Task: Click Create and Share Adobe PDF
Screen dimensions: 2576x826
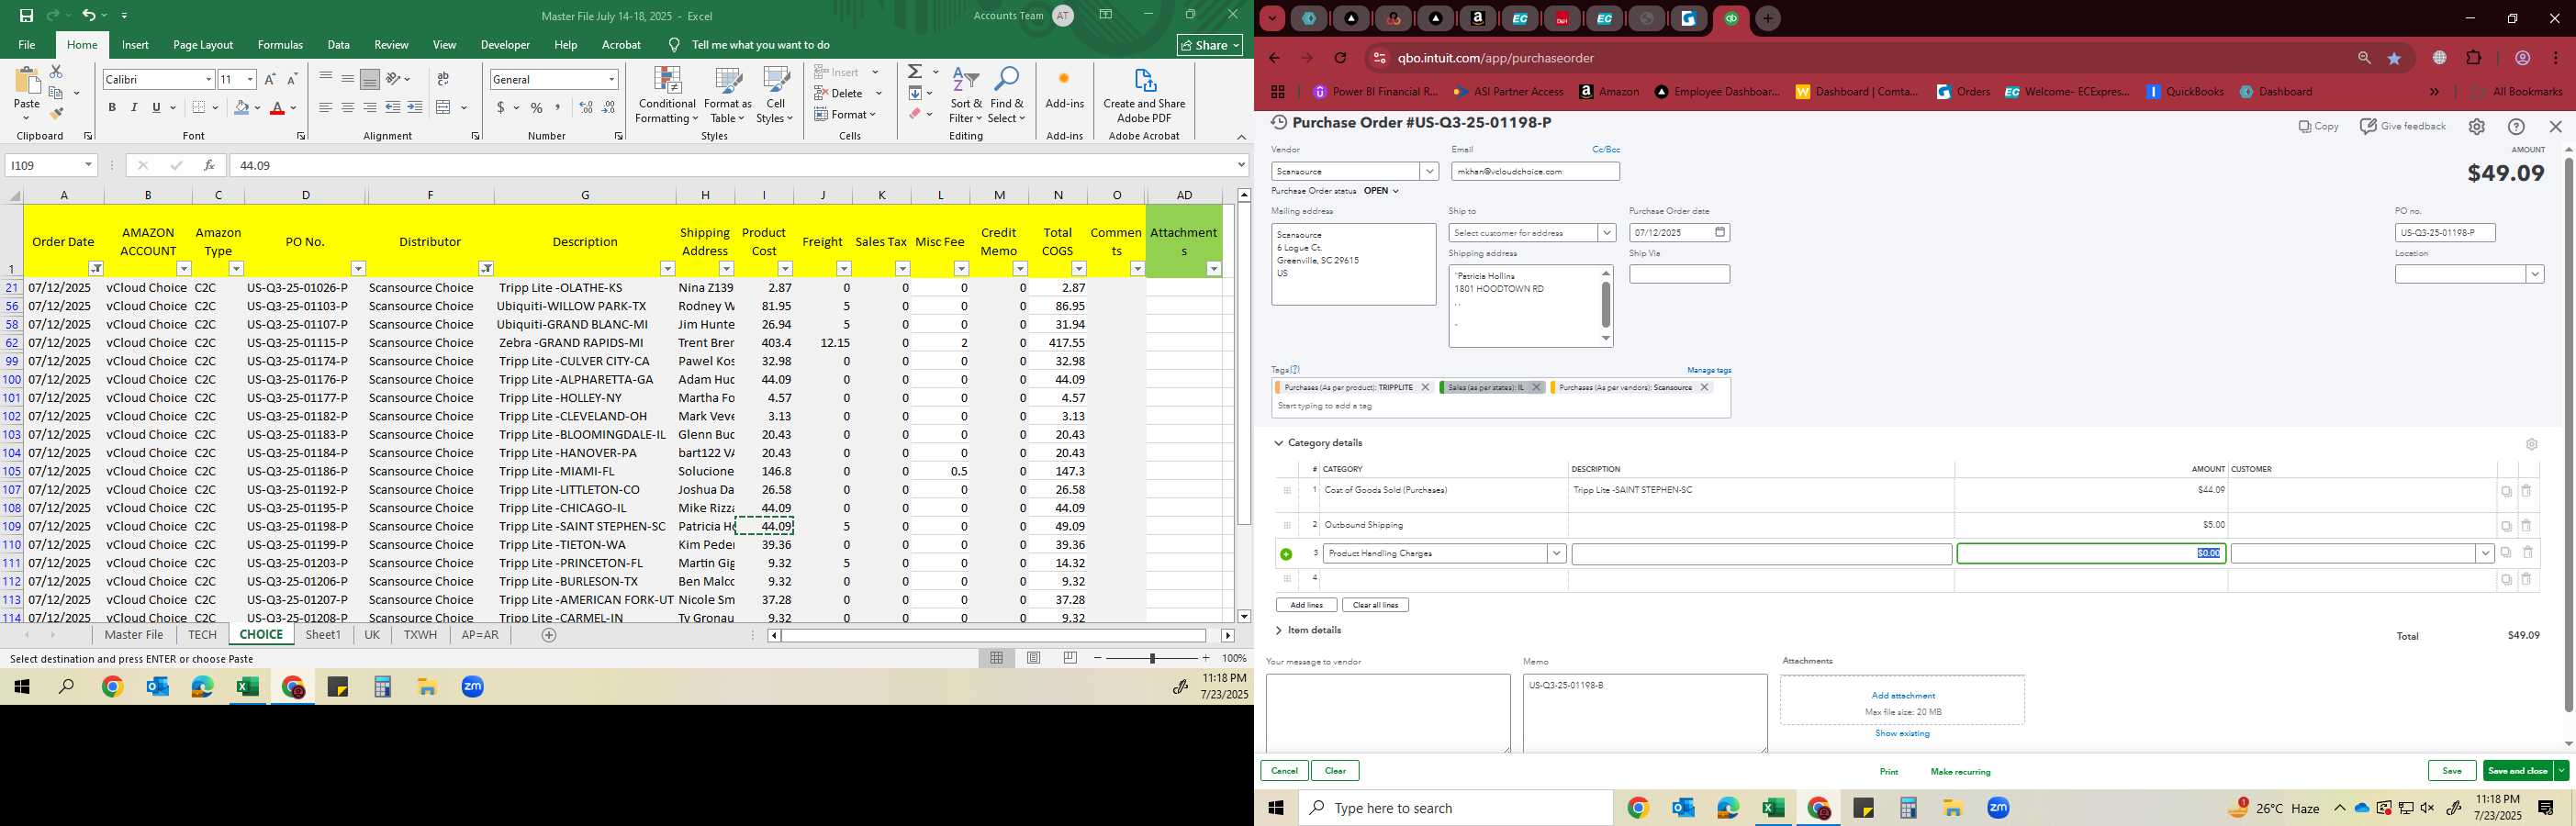Action: point(1144,95)
